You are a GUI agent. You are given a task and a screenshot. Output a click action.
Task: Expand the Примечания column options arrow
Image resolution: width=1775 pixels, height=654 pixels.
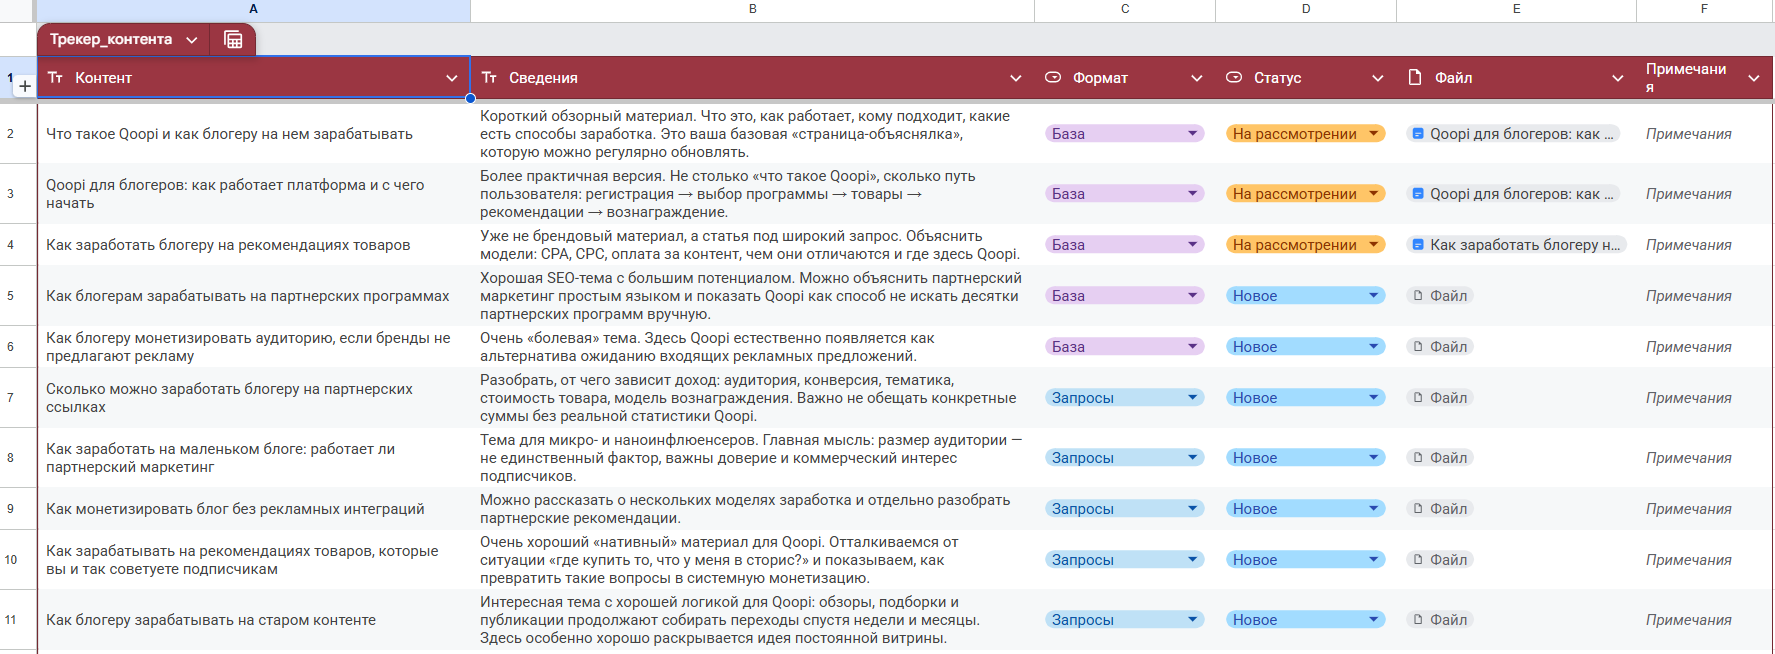coord(1754,78)
